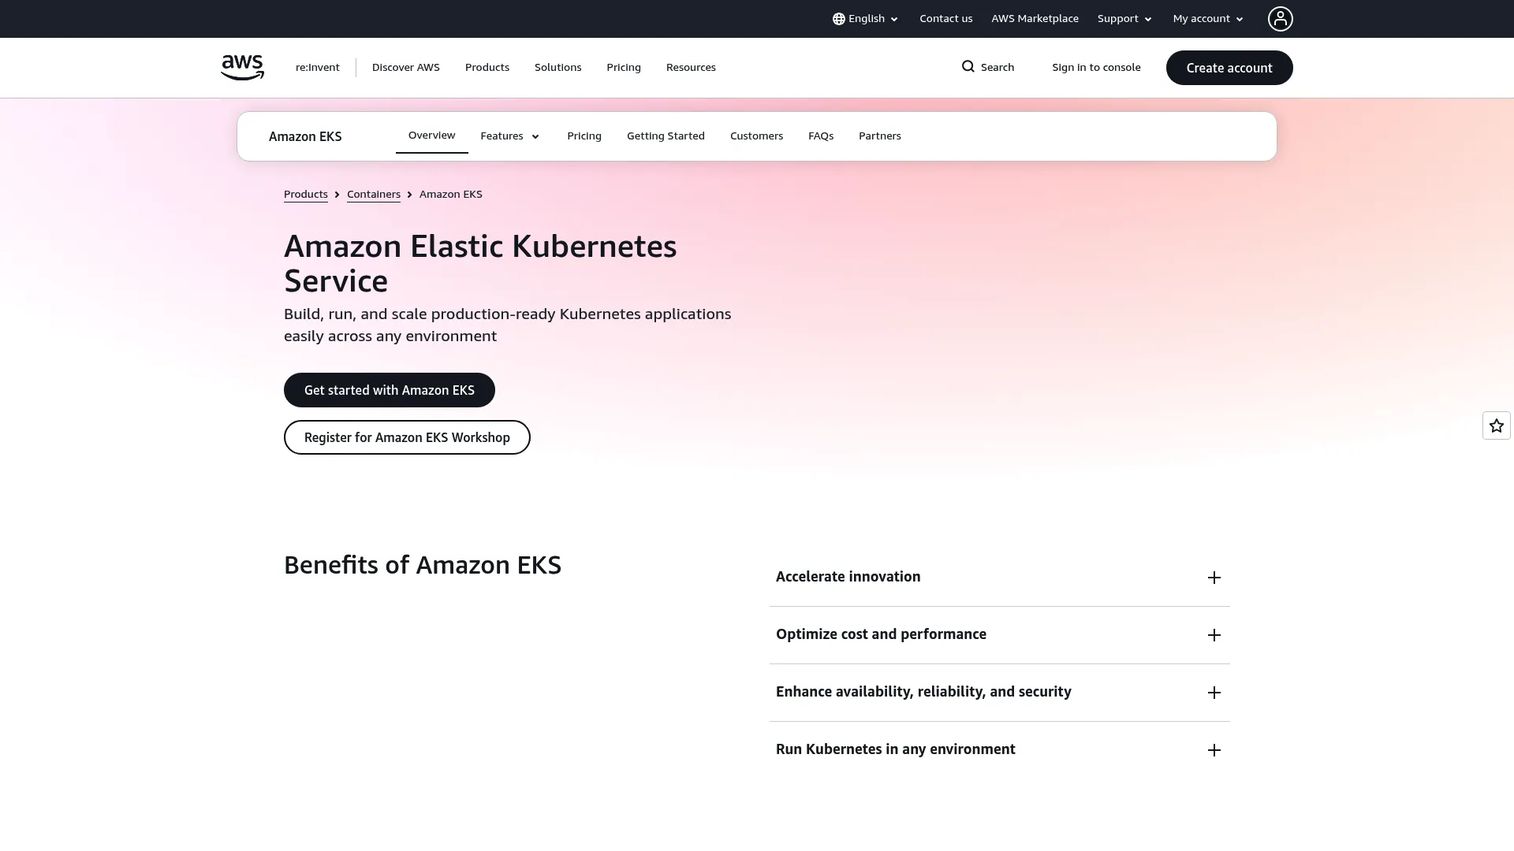This screenshot has width=1514, height=851.
Task: Expand Optimize cost and performance section
Action: [999, 635]
